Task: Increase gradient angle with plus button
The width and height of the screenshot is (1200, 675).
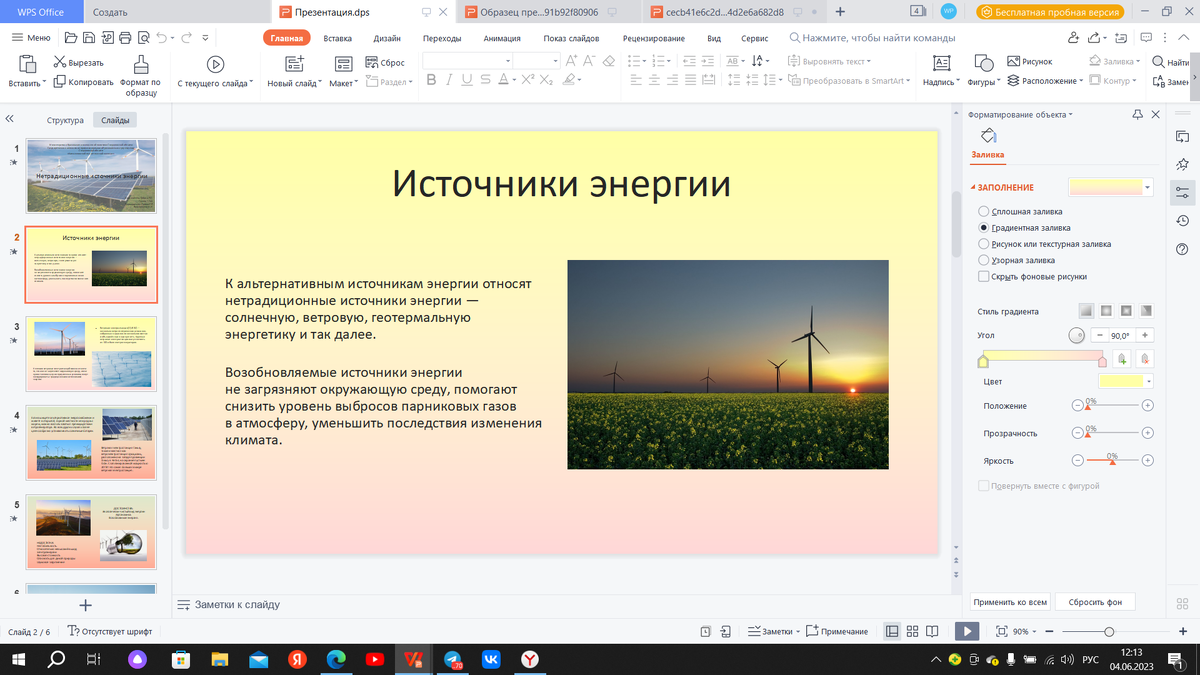Action: (x=1145, y=335)
